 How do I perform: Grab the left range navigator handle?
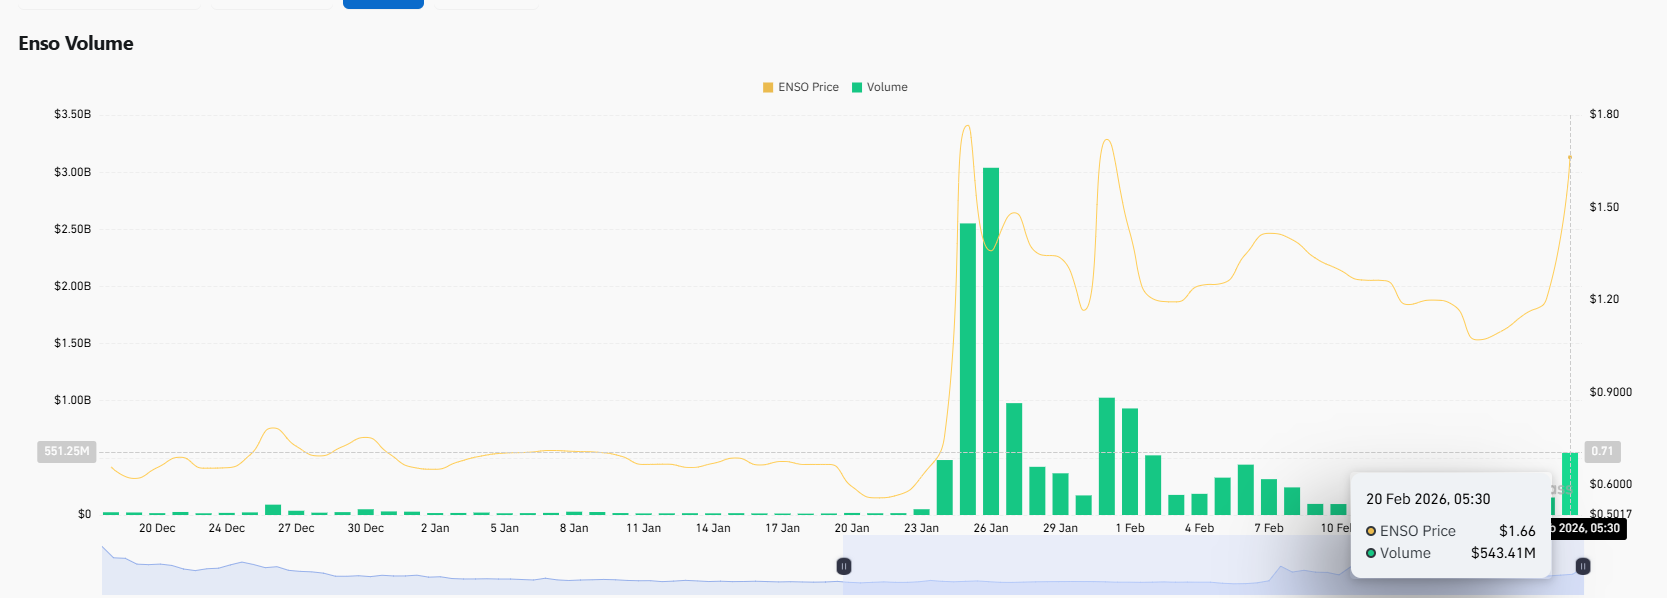844,566
